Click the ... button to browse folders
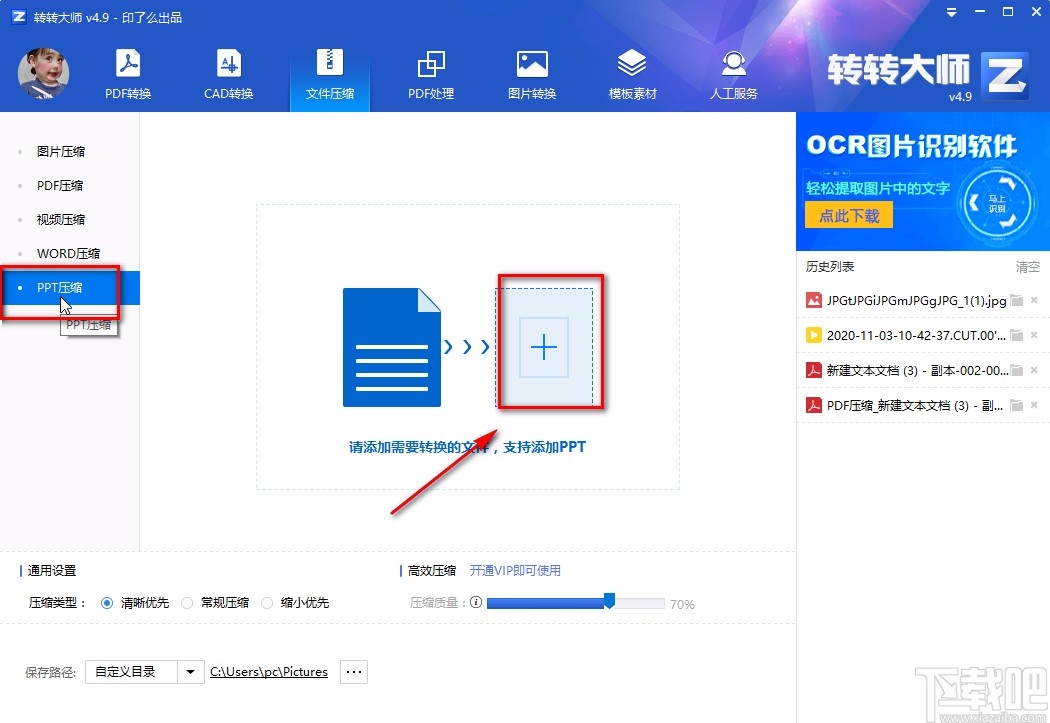Screen dimensions: 1050x723 click(x=353, y=672)
